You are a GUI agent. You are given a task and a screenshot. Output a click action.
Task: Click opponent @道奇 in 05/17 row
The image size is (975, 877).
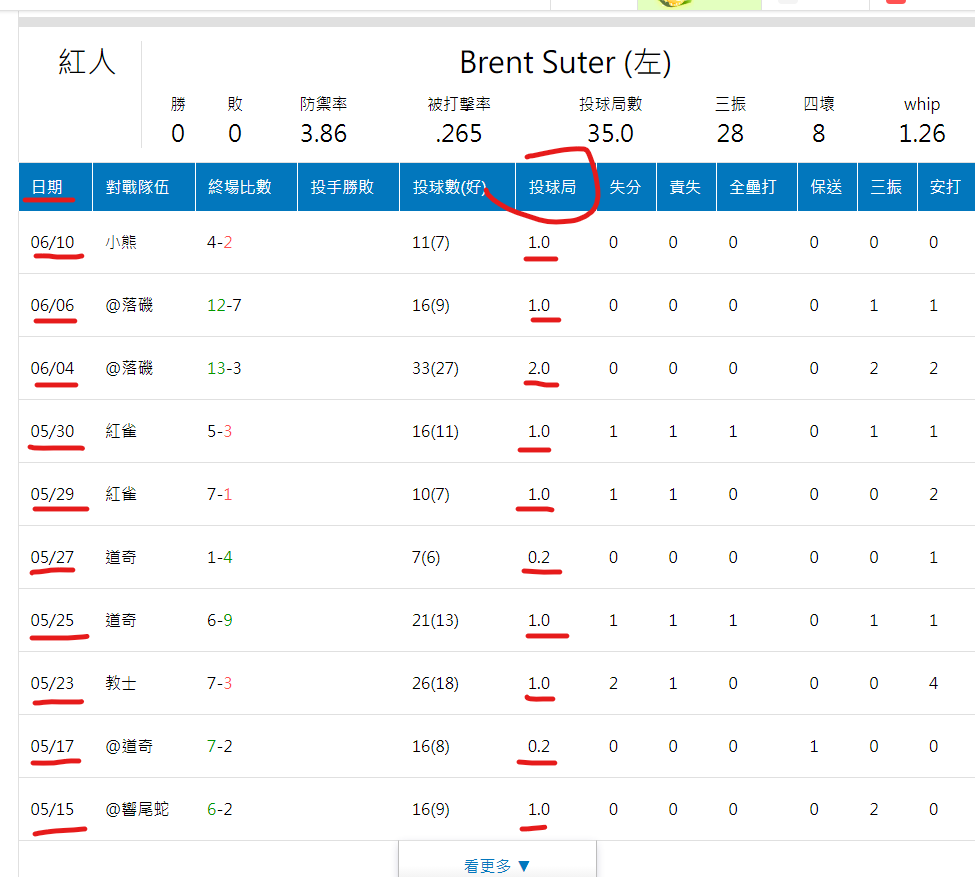tap(129, 746)
